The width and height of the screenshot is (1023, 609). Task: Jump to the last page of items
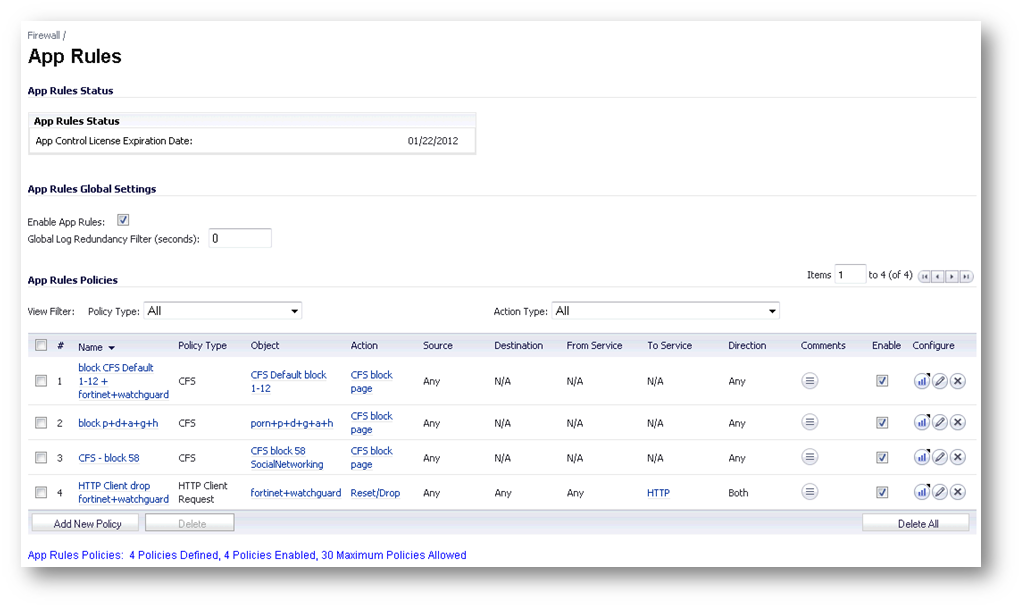pos(966,277)
